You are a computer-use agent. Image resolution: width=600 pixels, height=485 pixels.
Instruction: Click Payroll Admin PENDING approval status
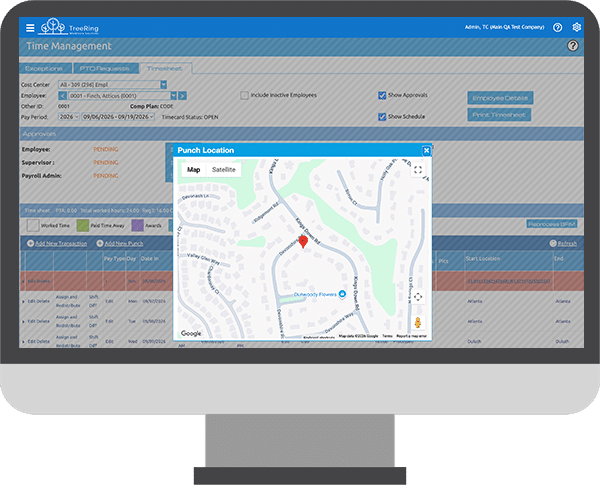pos(106,176)
